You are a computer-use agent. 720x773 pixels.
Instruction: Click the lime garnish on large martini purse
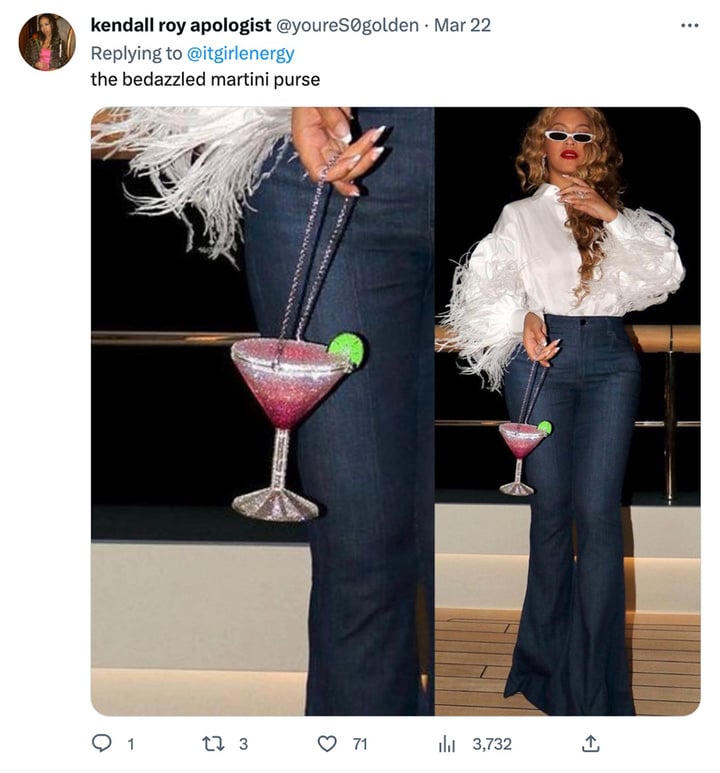[347, 350]
